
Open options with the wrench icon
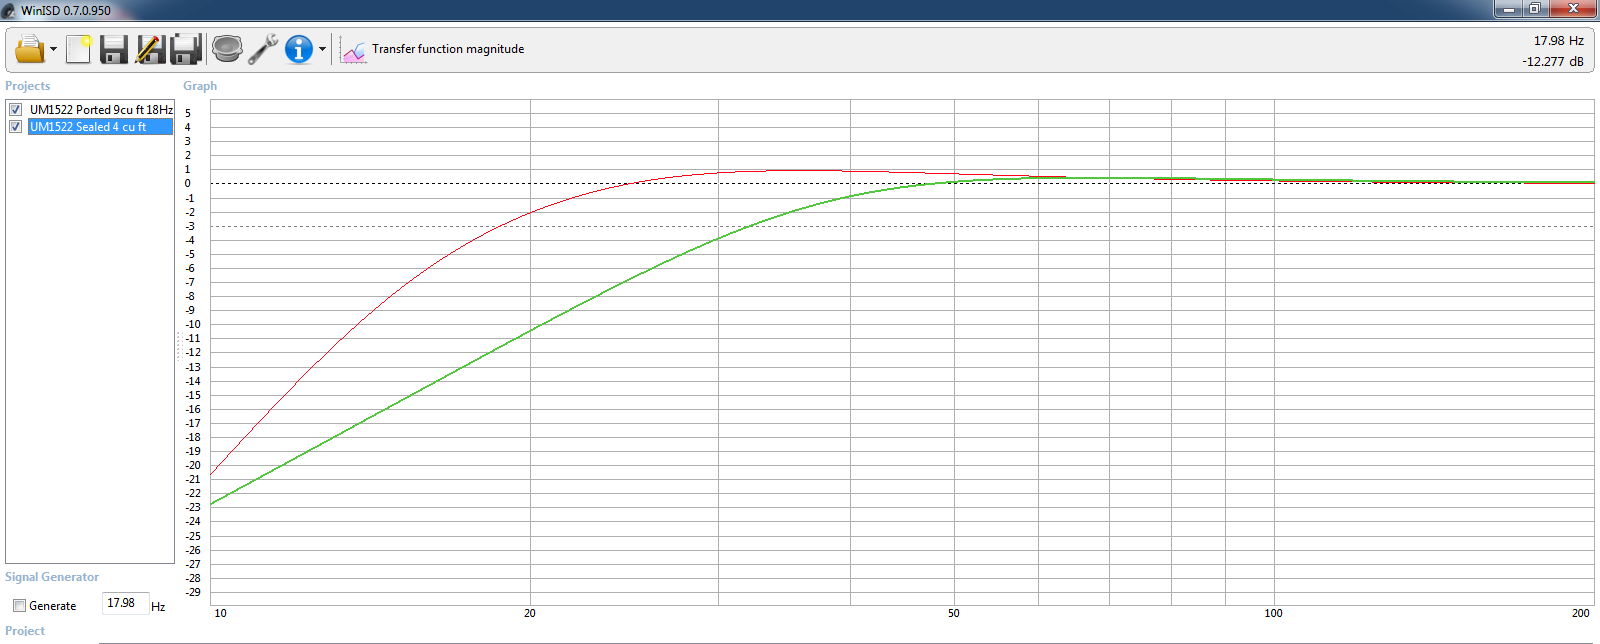[263, 49]
